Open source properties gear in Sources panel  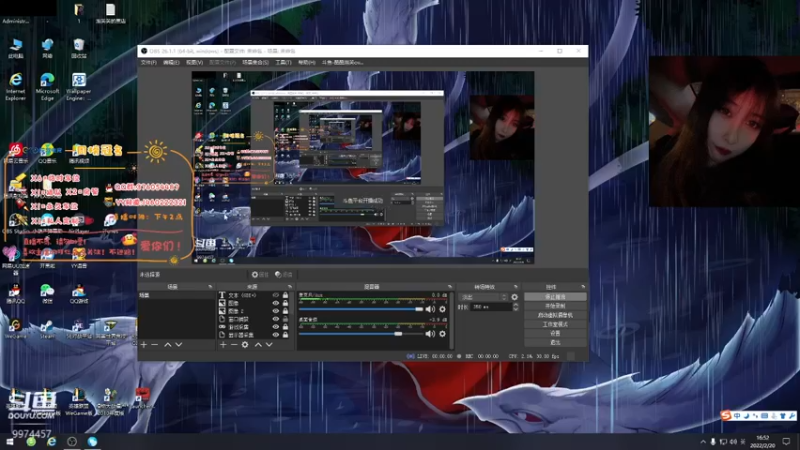click(245, 345)
